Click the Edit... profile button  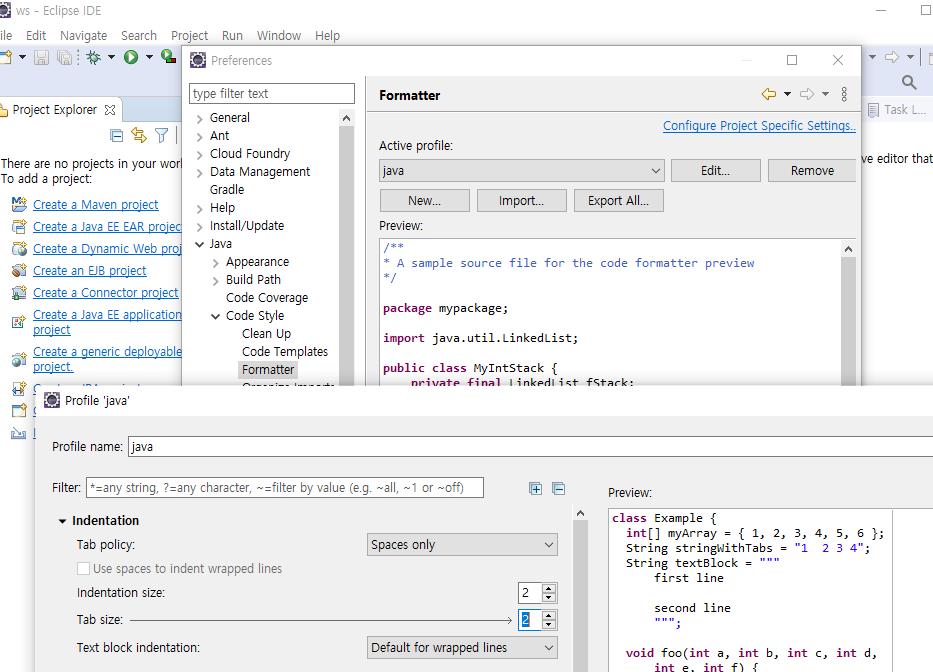[x=715, y=171]
